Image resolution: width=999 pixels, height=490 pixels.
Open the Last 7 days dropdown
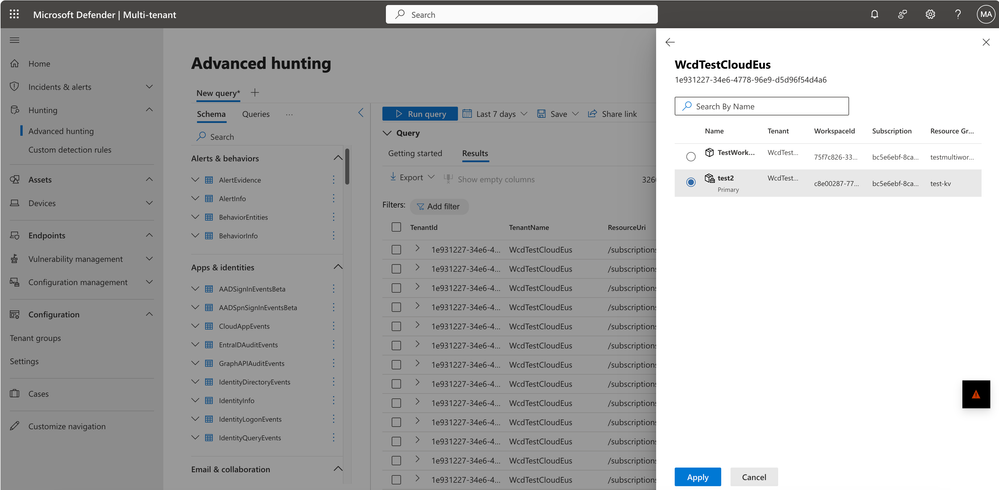(x=494, y=114)
